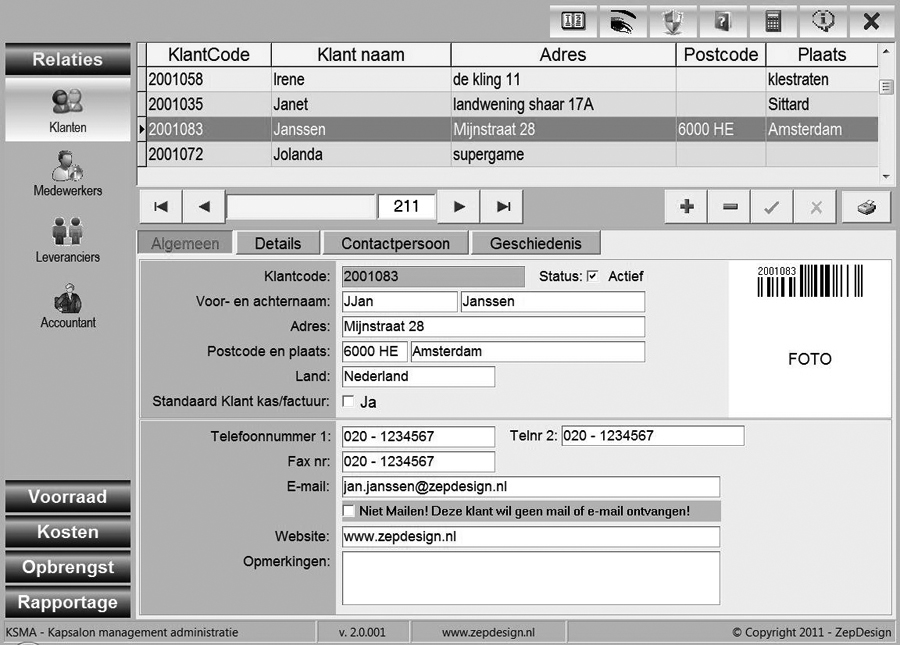Print the current customer record

click(864, 206)
